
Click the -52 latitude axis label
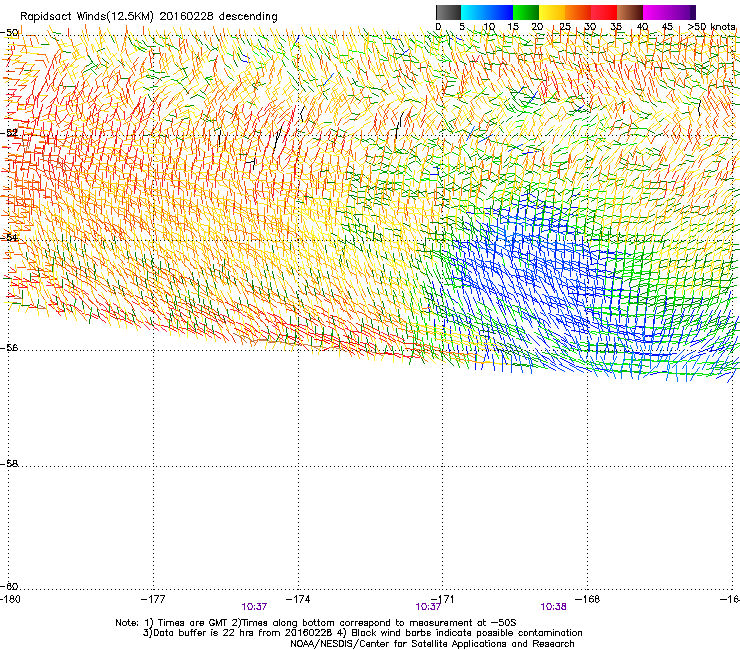coord(10,133)
